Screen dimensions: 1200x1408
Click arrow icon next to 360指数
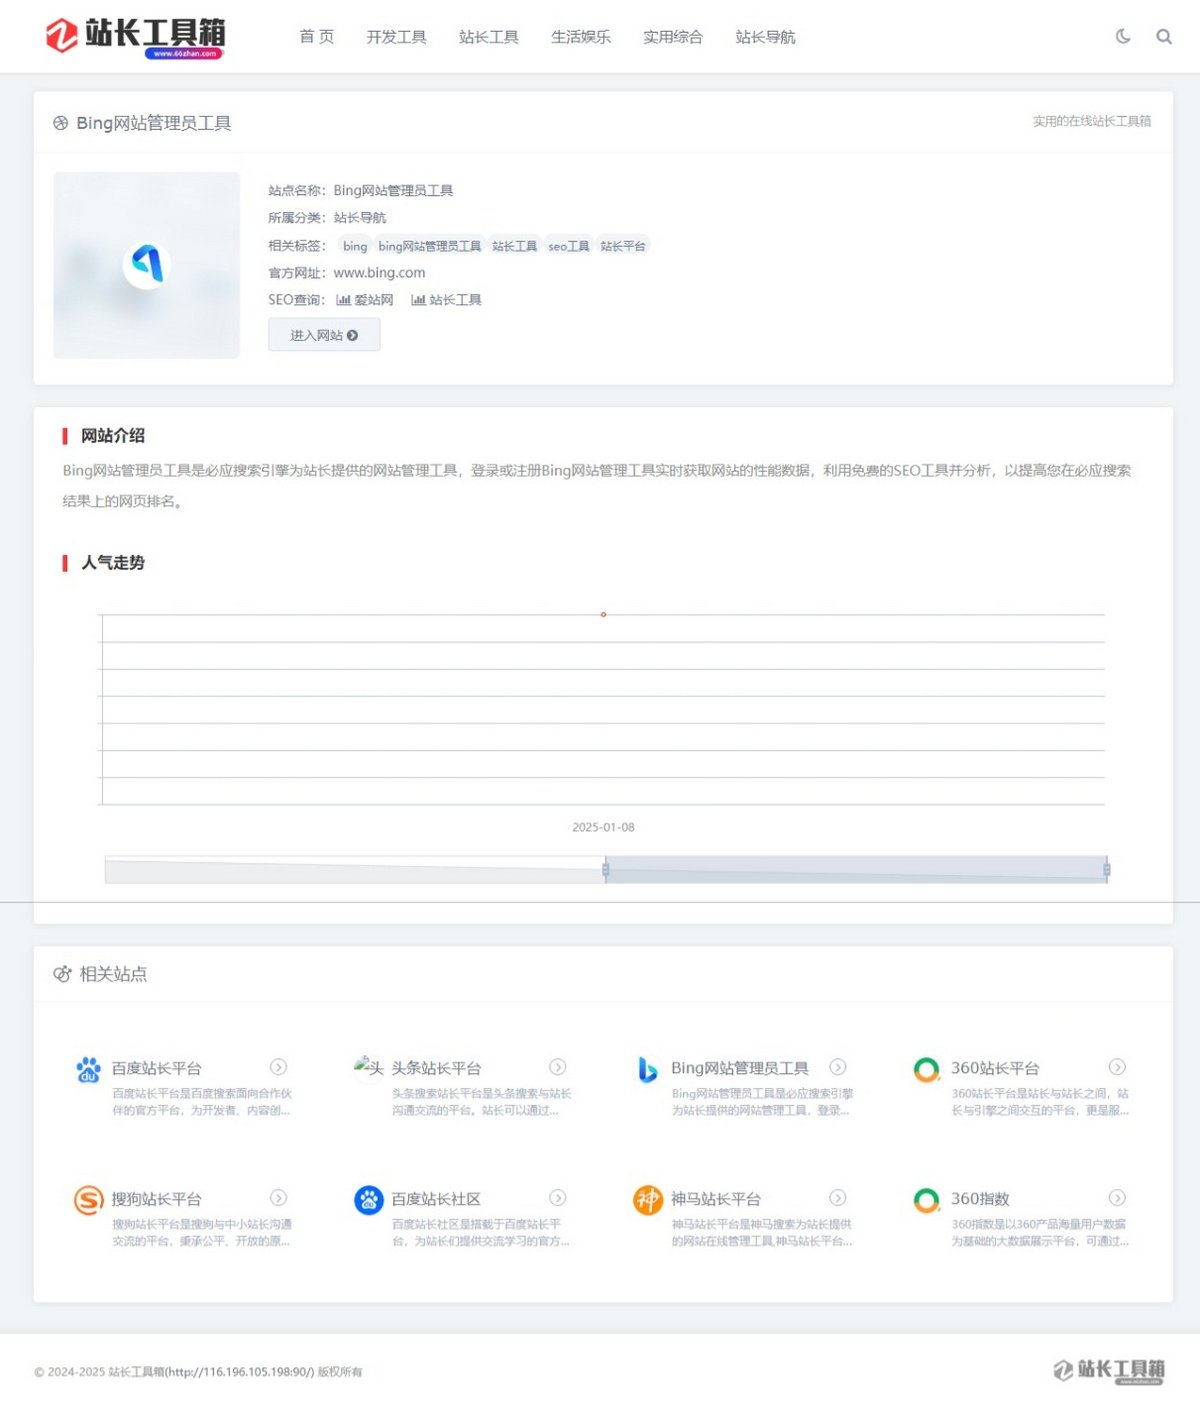pos(1118,1198)
